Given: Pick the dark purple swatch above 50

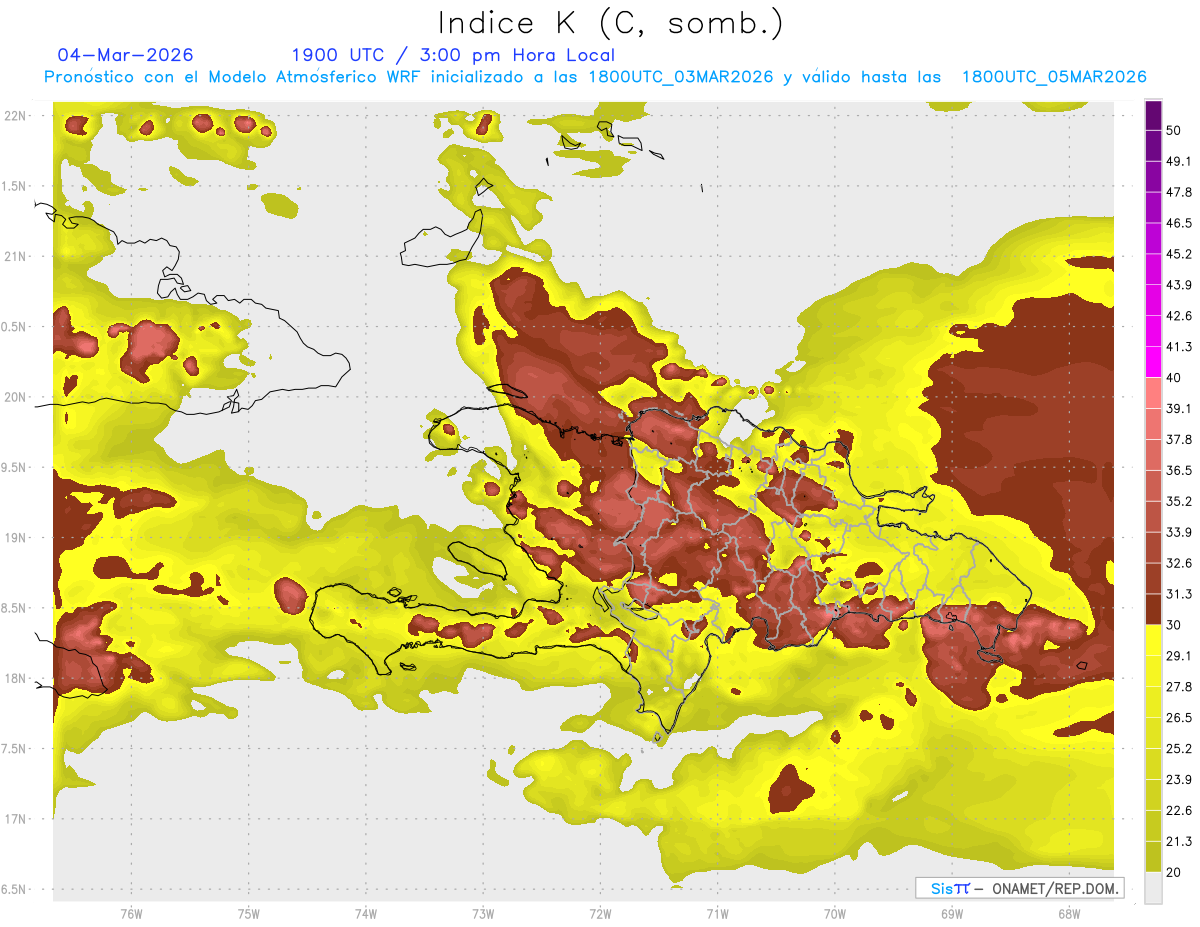Looking at the screenshot, I should [x=1153, y=115].
